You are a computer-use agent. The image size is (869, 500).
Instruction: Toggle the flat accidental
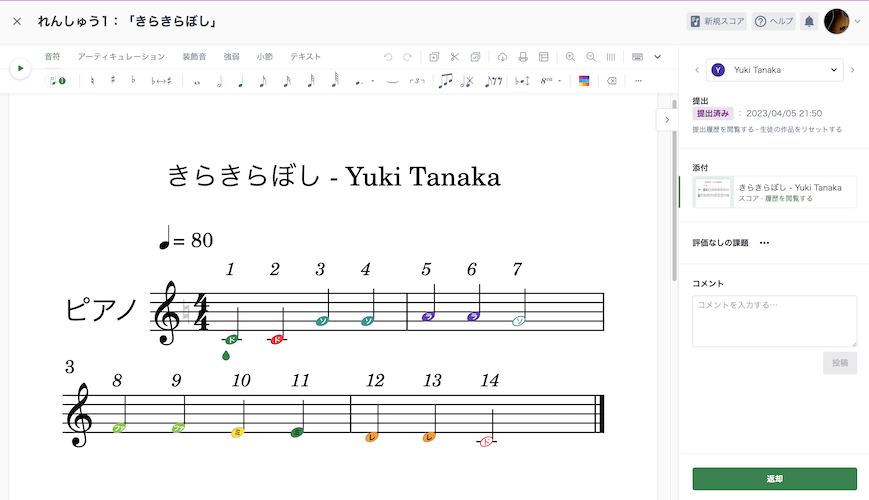134,81
